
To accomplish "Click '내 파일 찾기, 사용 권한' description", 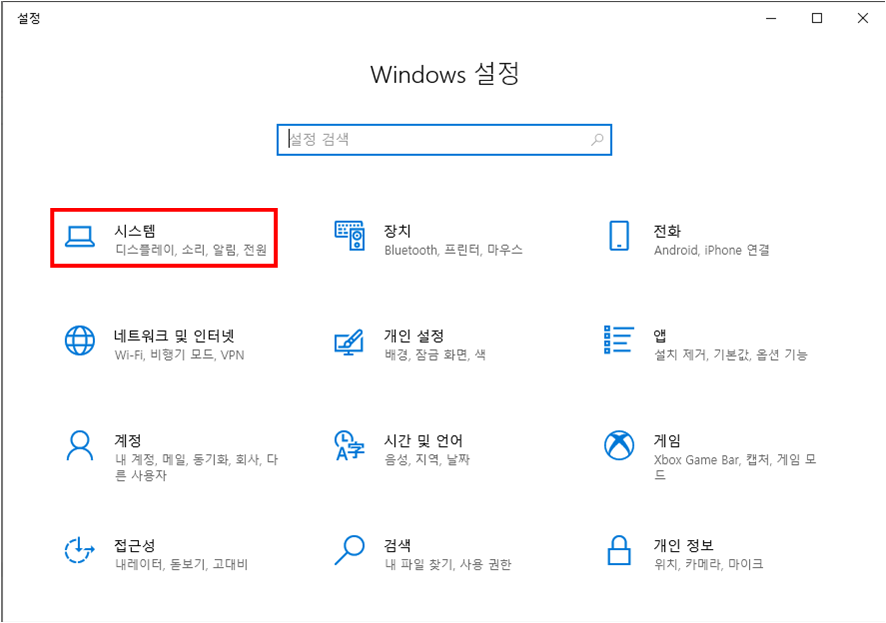I will [448, 564].
